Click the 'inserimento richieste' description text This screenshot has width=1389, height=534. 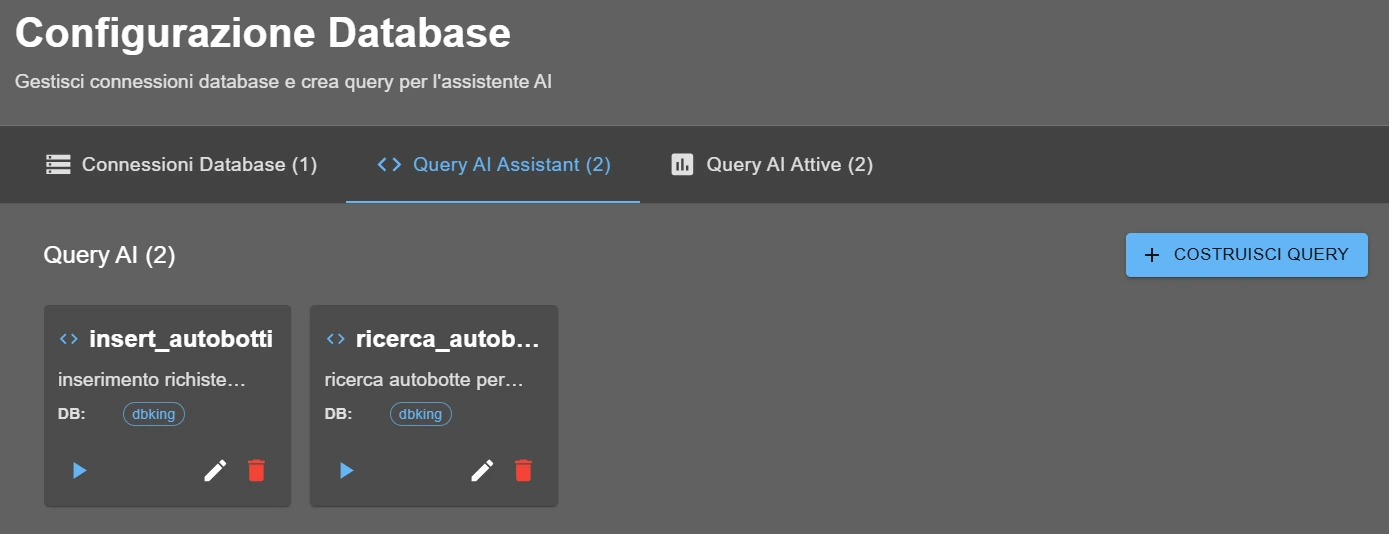click(x=152, y=380)
